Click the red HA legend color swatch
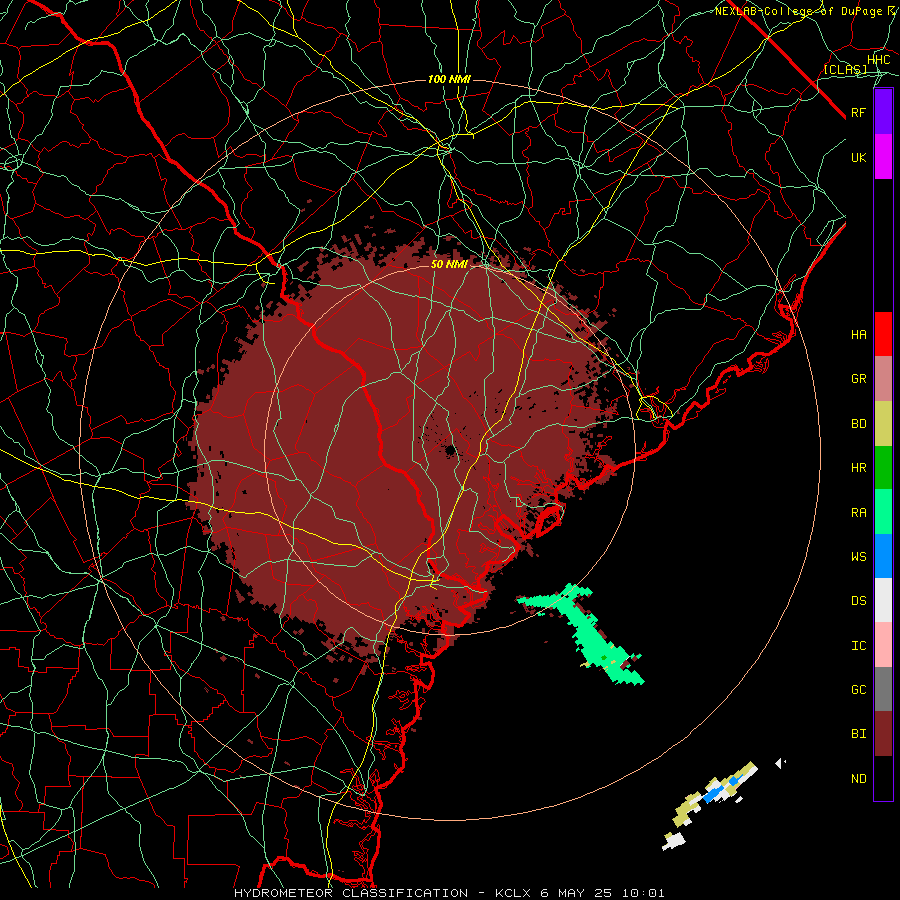This screenshot has width=900, height=900. [x=883, y=334]
